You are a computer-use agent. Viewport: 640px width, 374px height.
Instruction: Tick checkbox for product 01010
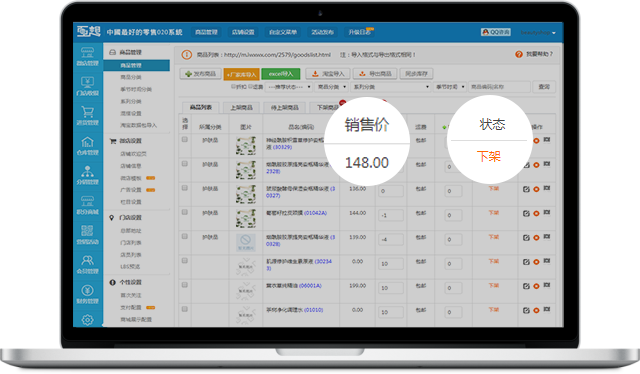tap(184, 309)
